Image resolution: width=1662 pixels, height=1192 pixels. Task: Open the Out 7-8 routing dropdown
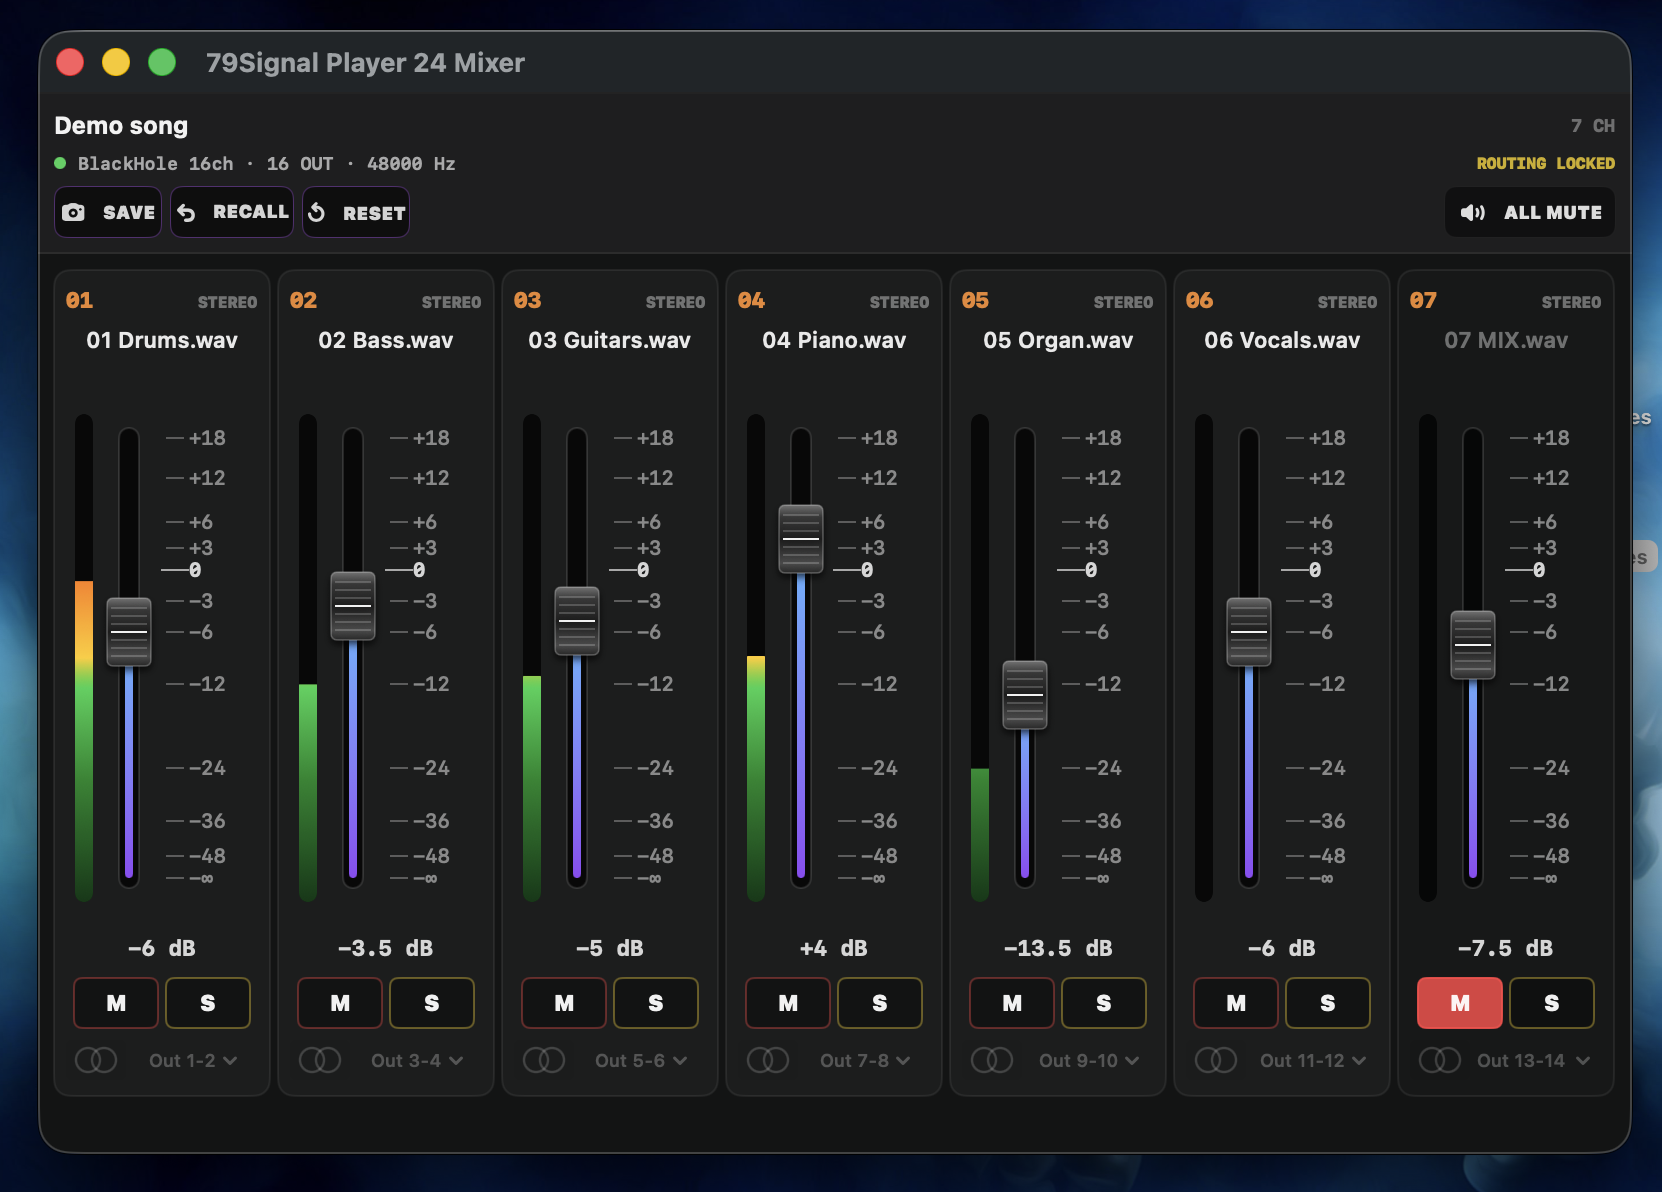point(865,1060)
